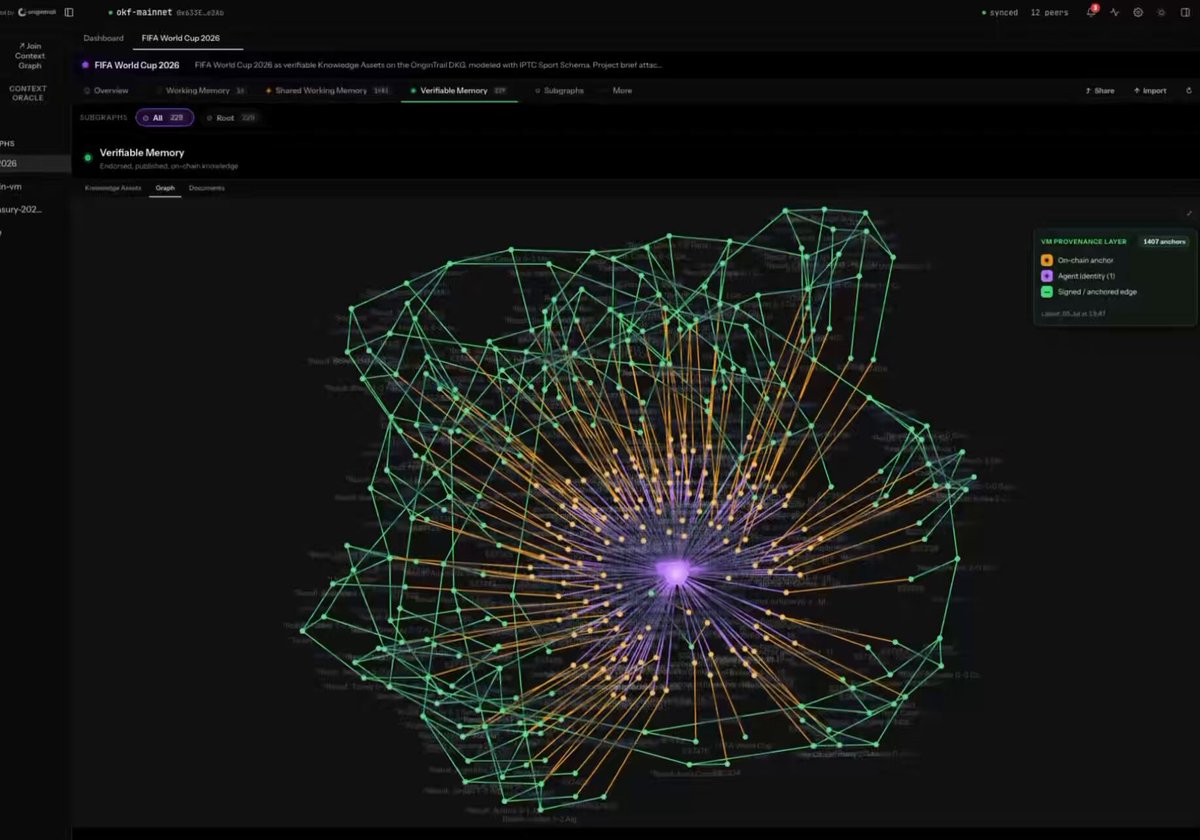Open Context Oracle in the sidebar
1200x840 pixels.
pyautogui.click(x=28, y=93)
